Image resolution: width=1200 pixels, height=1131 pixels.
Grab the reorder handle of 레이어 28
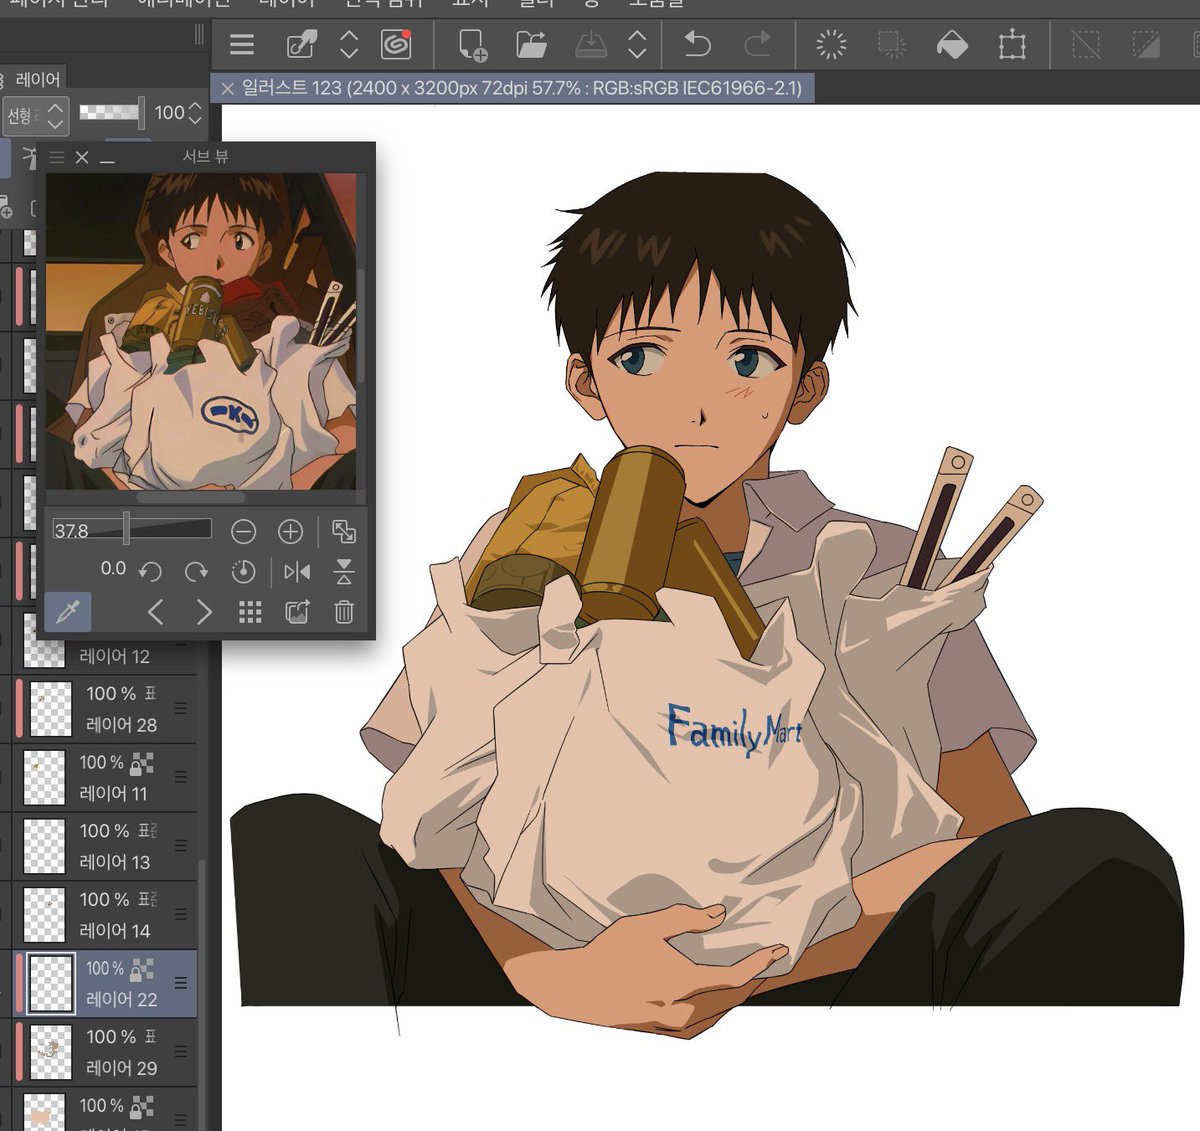click(x=181, y=708)
